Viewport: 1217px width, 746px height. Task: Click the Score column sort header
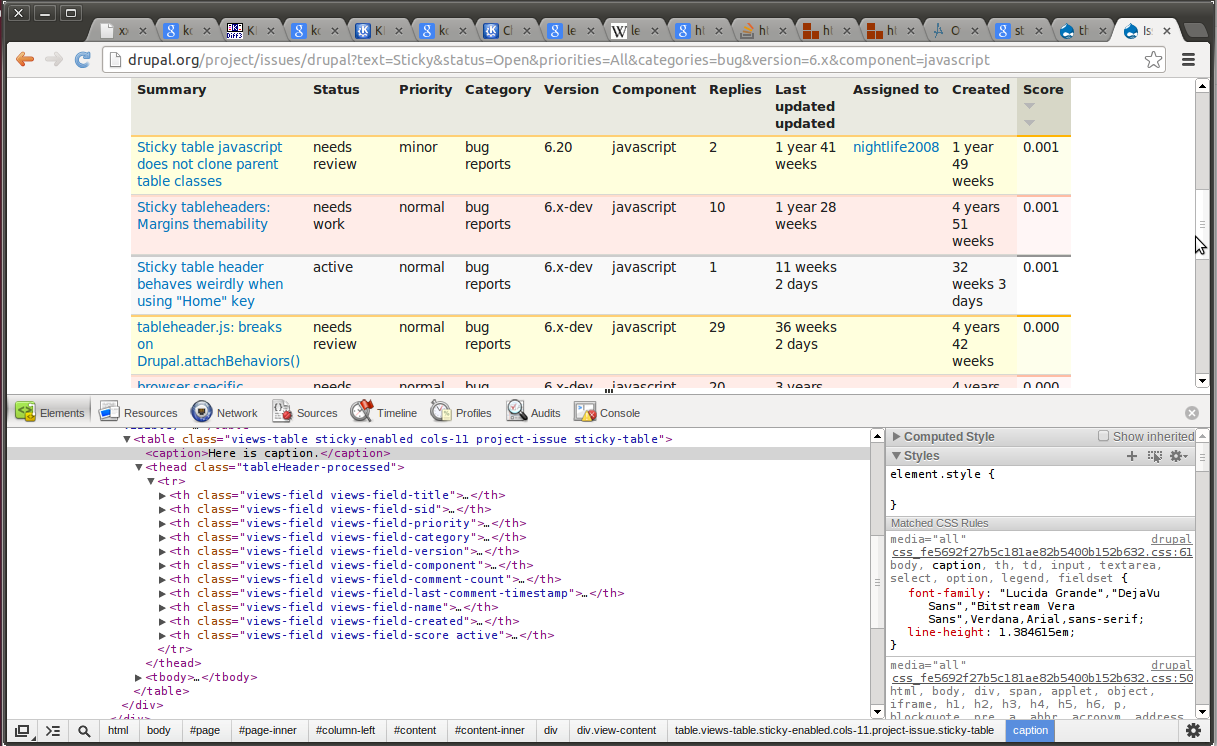pos(1042,89)
